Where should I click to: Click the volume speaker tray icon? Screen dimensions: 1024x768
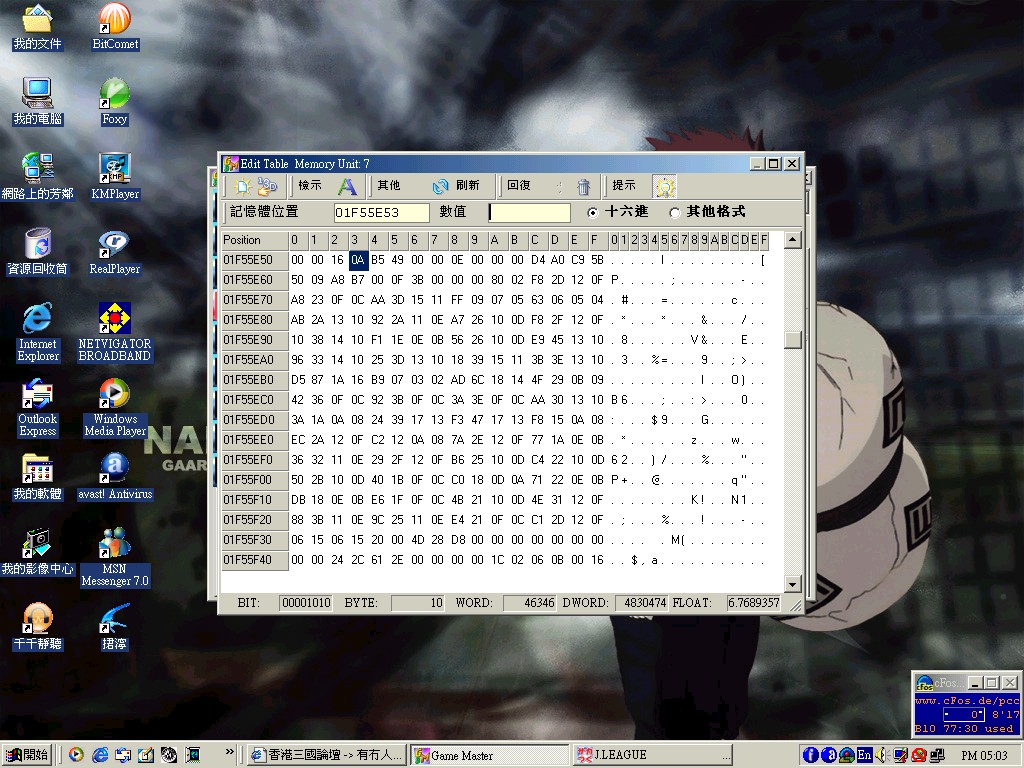[x=881, y=756]
